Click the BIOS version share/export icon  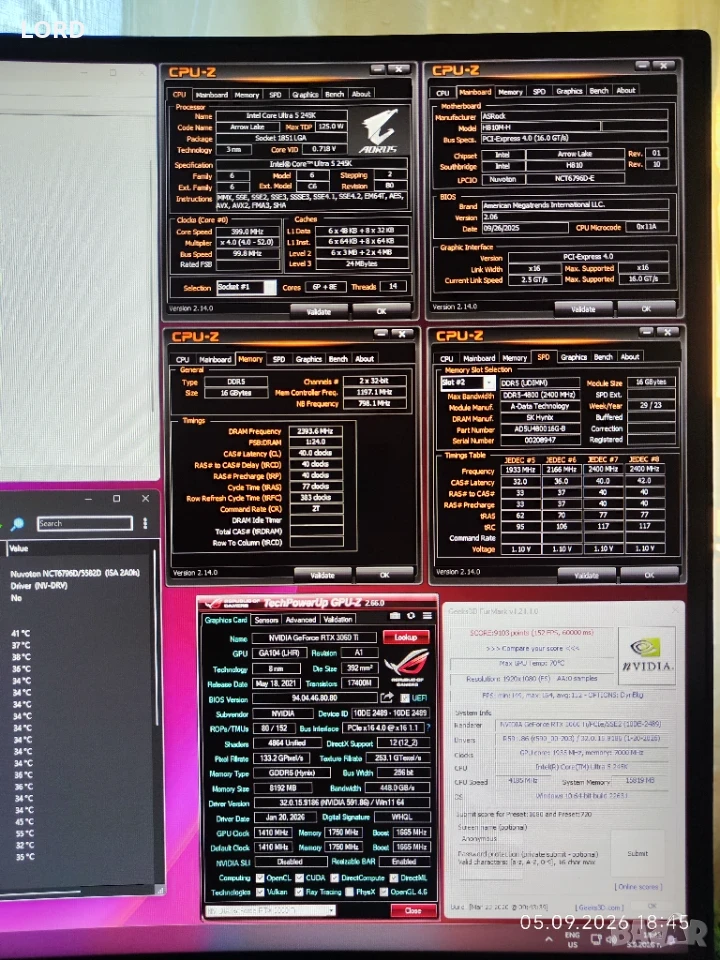pyautogui.click(x=386, y=697)
